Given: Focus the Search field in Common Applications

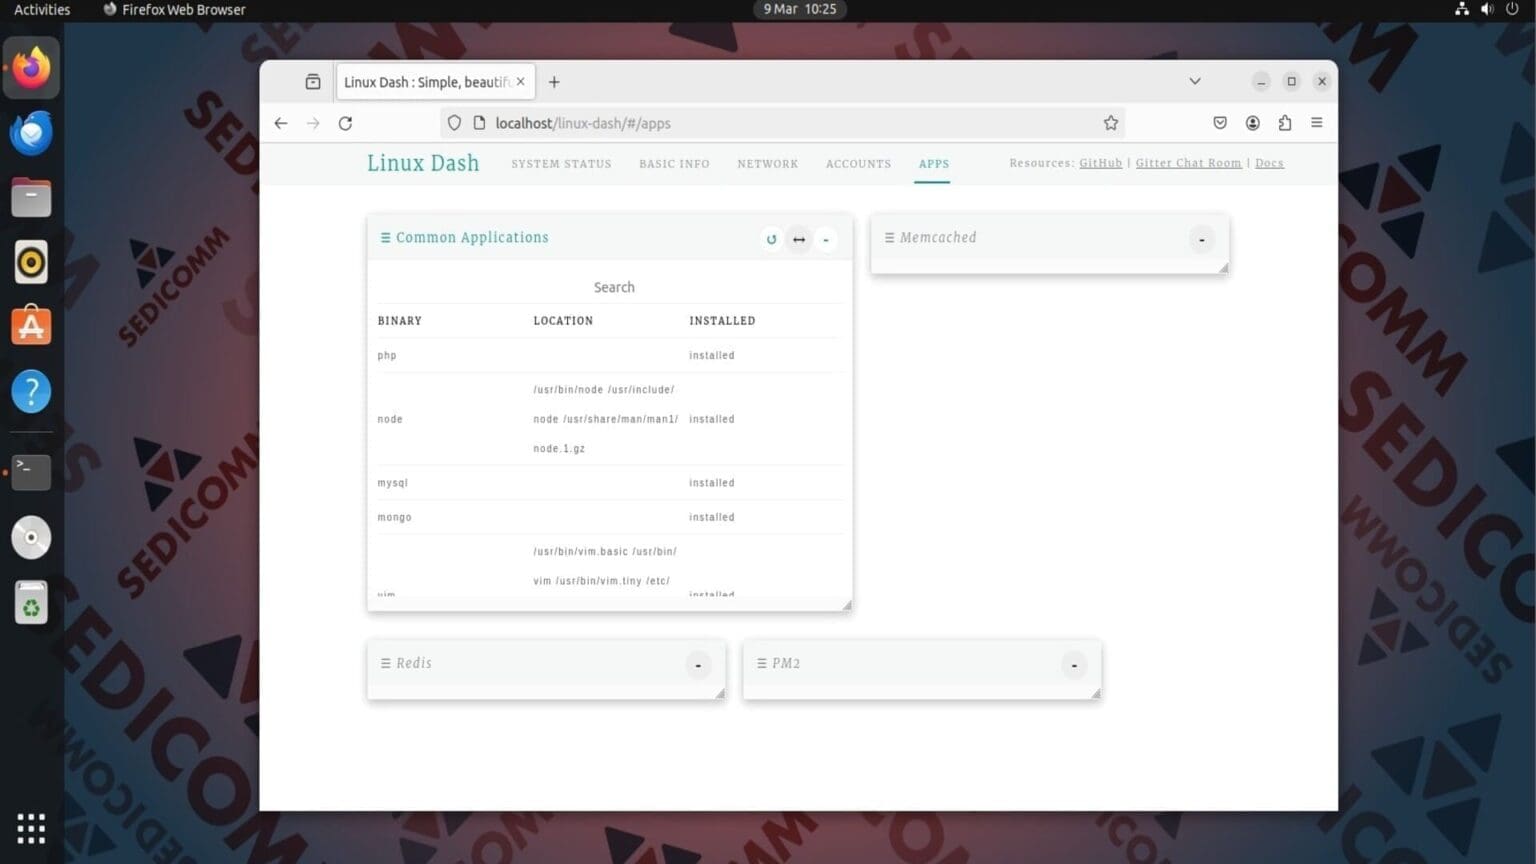Looking at the screenshot, I should (x=614, y=287).
